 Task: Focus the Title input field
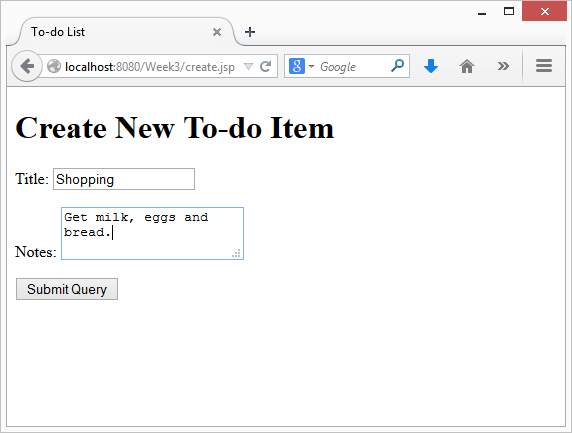[x=124, y=179]
